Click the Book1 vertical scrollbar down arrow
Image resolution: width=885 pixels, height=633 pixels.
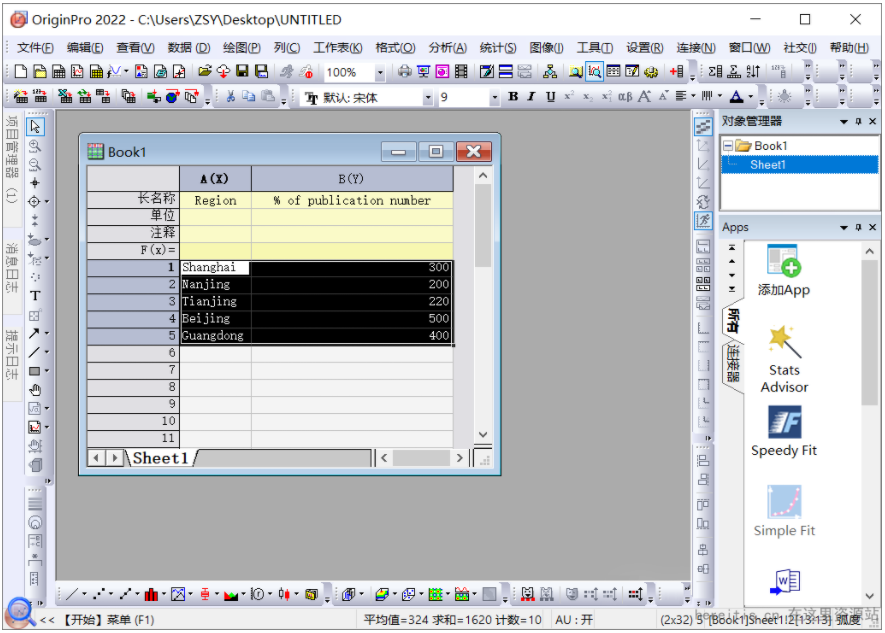[483, 434]
